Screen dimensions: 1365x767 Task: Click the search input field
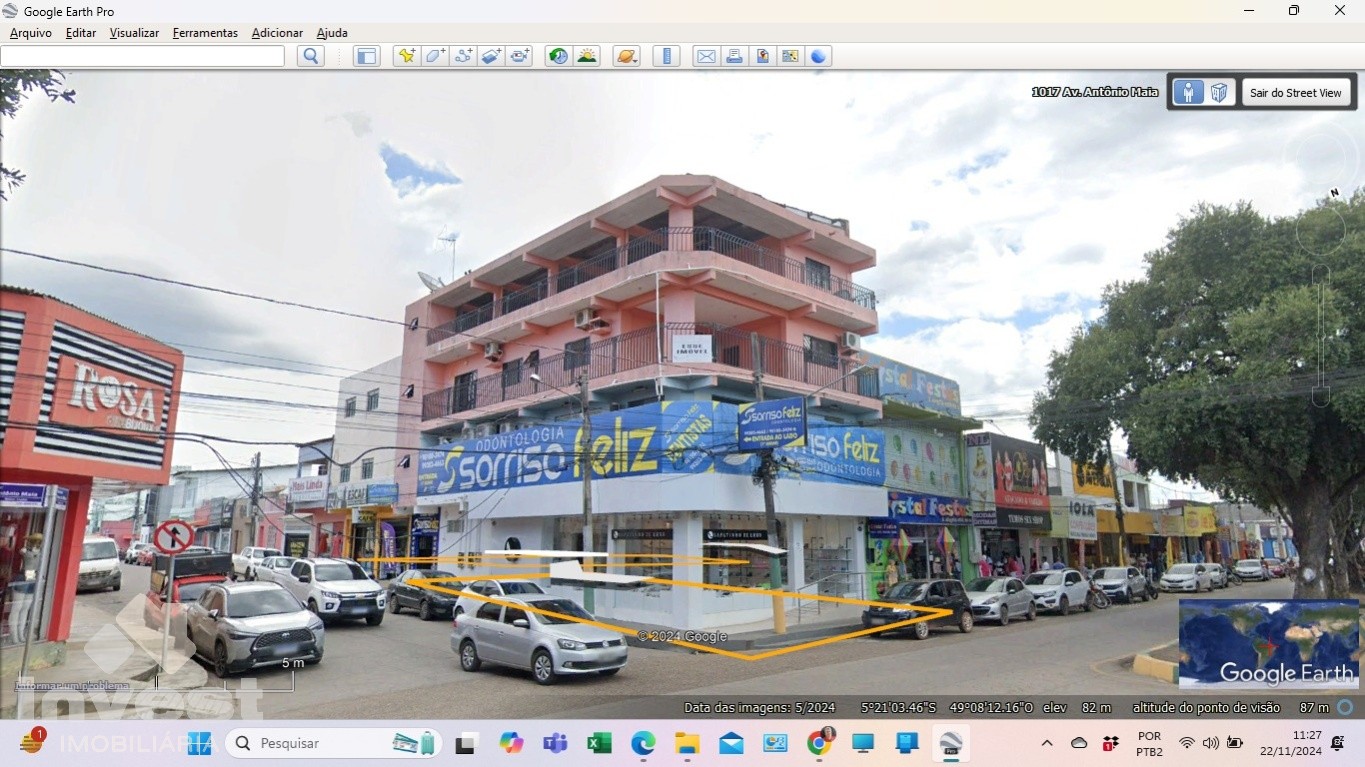142,56
